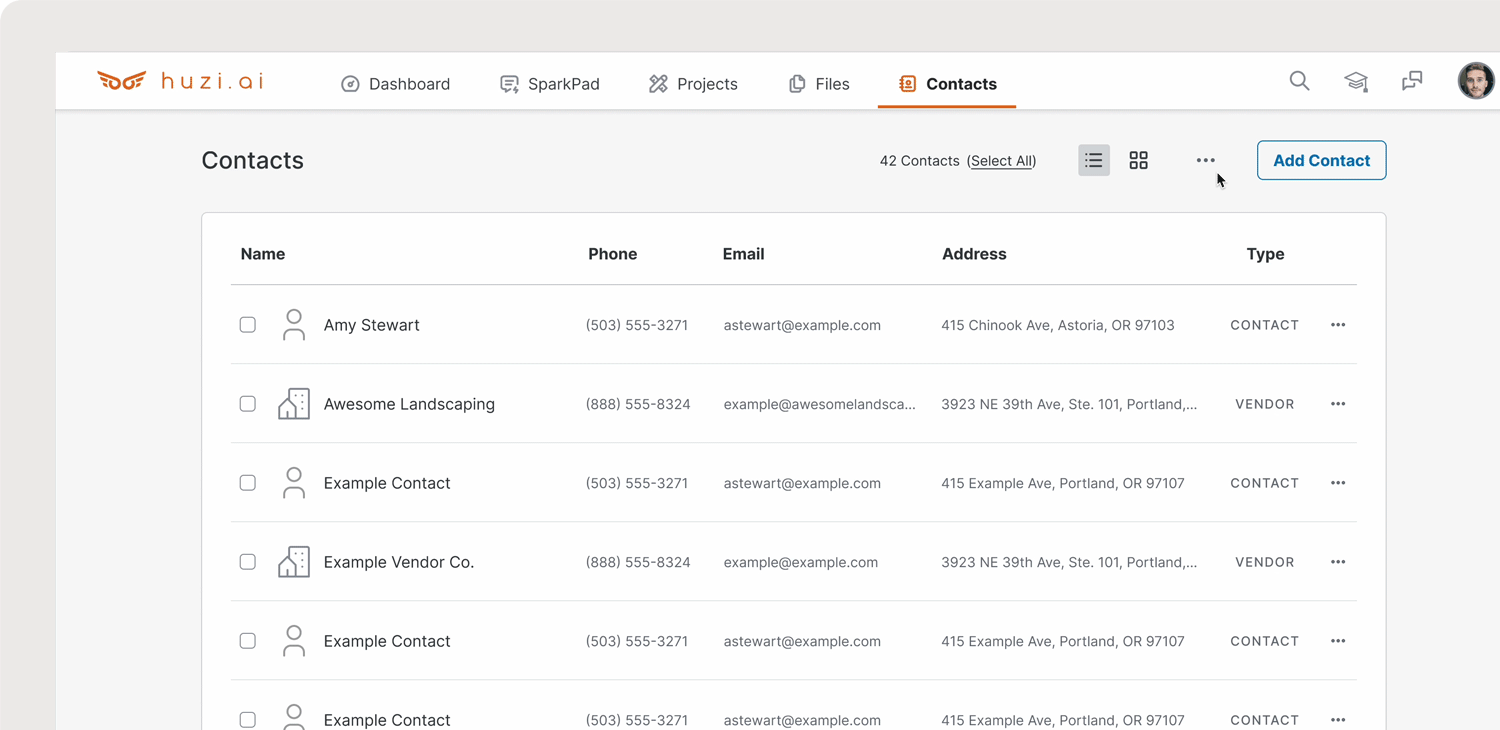Open Example Vendor Co. row options menu
1500x730 pixels.
coord(1338,562)
